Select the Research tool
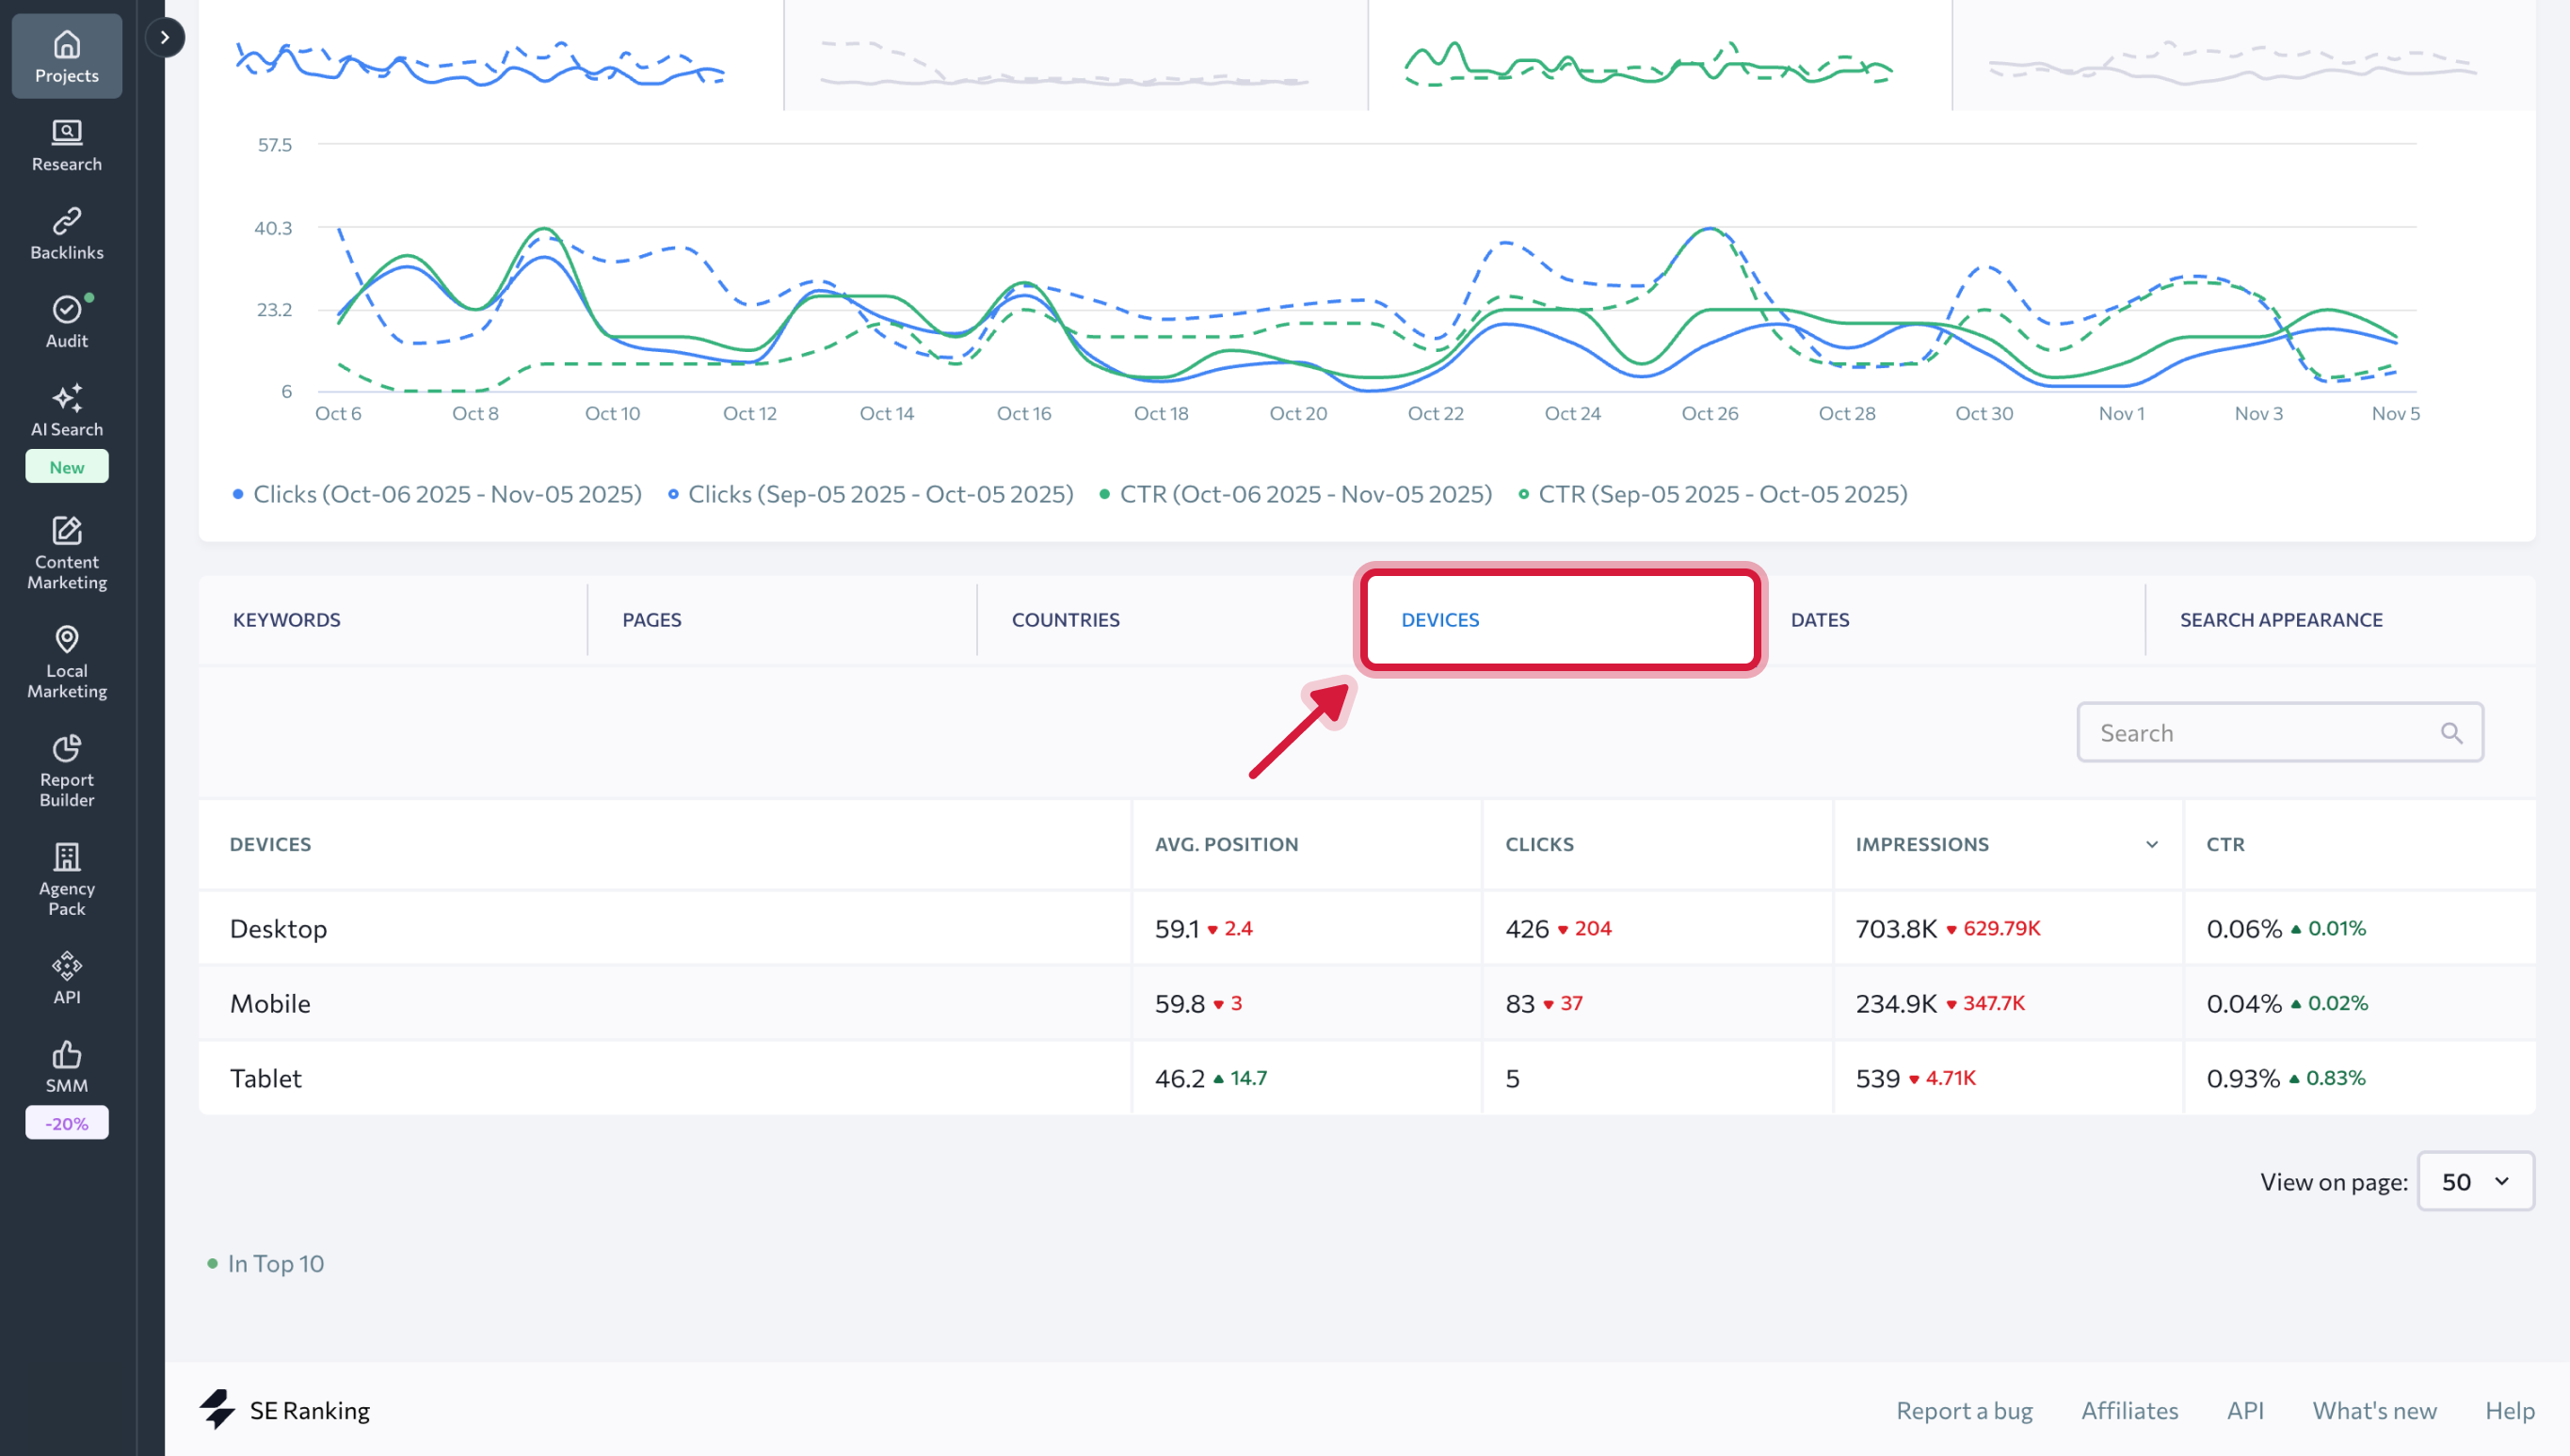2570x1456 pixels. 66,145
